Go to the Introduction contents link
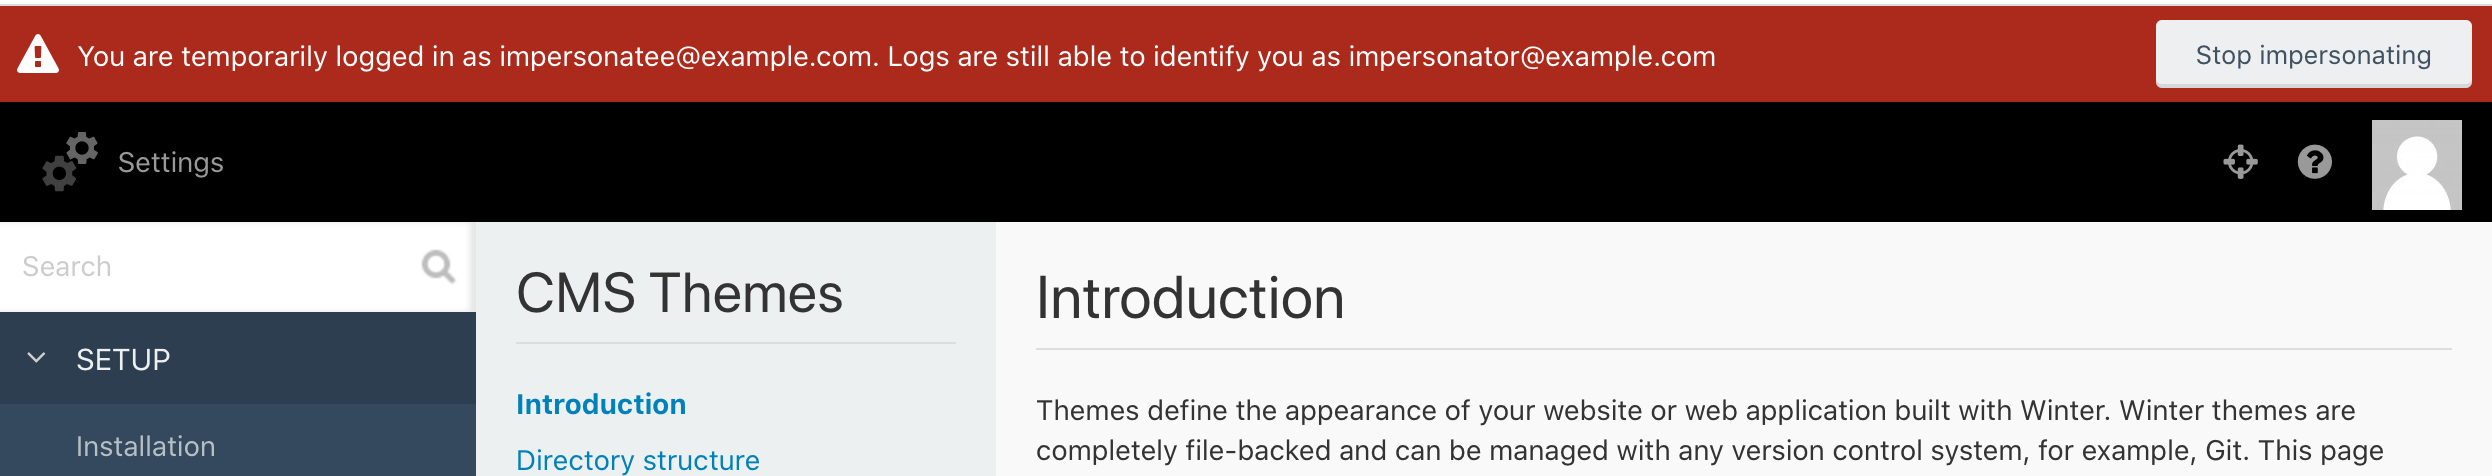Image resolution: width=2492 pixels, height=476 pixels. (601, 404)
